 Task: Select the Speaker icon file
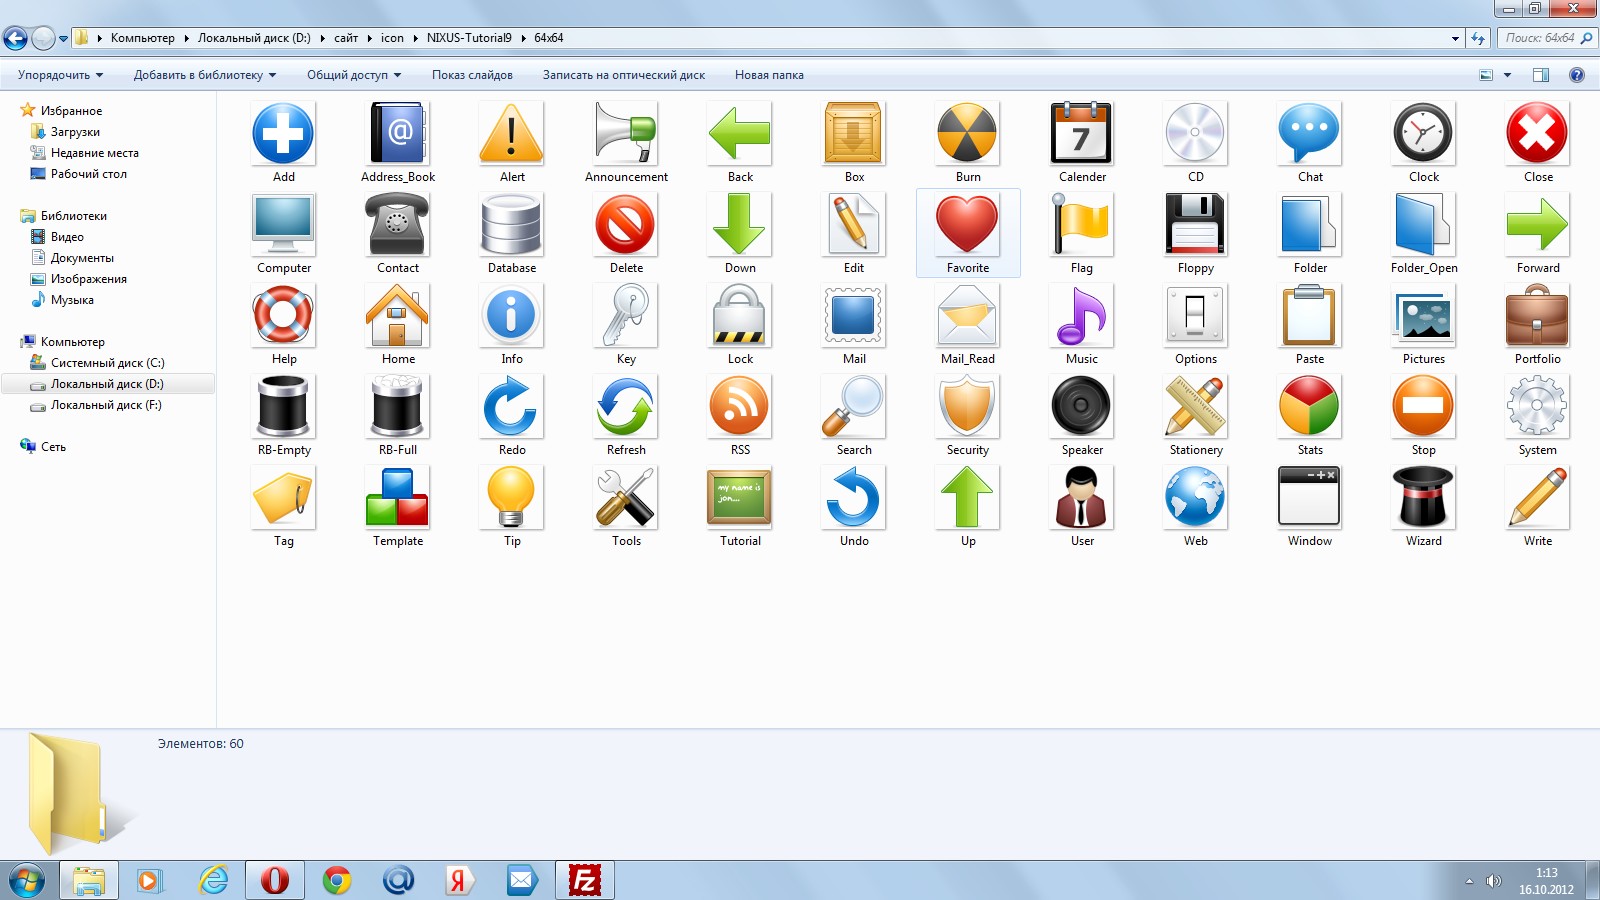point(1082,416)
